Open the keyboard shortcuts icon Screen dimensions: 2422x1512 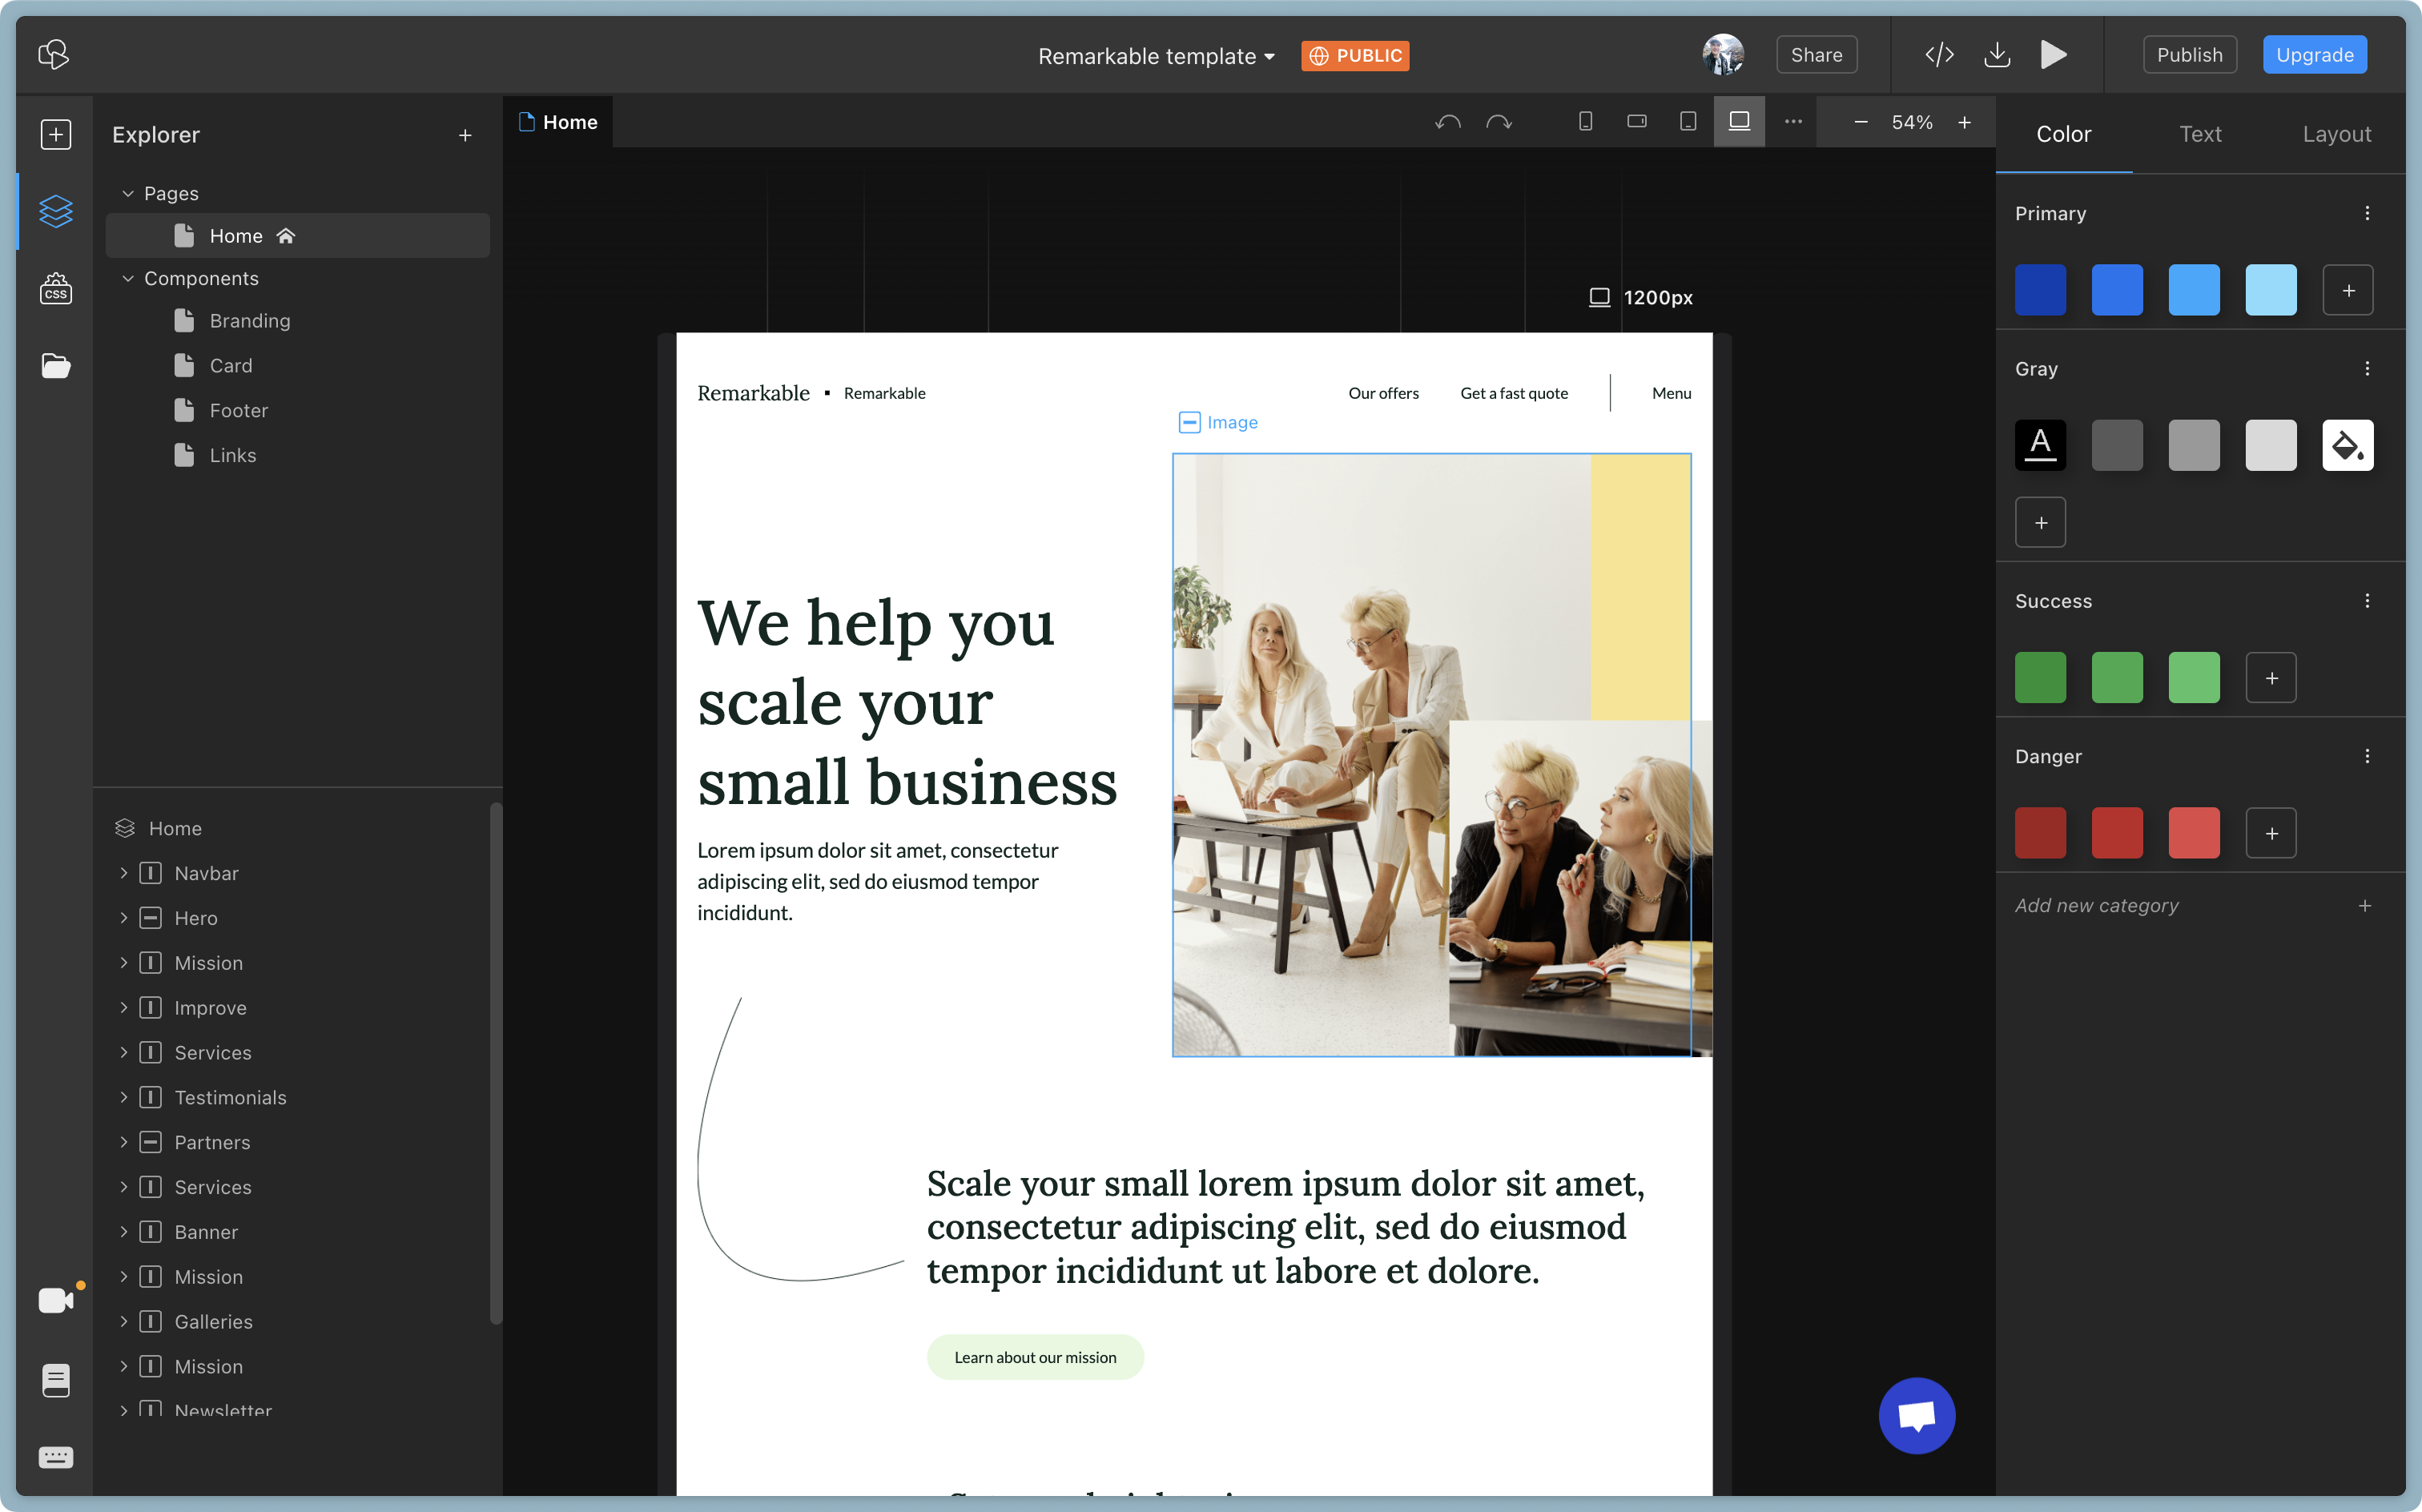(56, 1457)
